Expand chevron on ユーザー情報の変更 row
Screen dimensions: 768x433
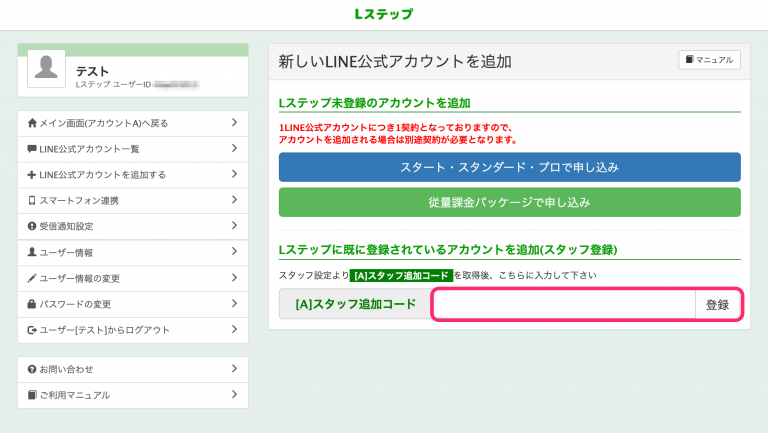[234, 278]
